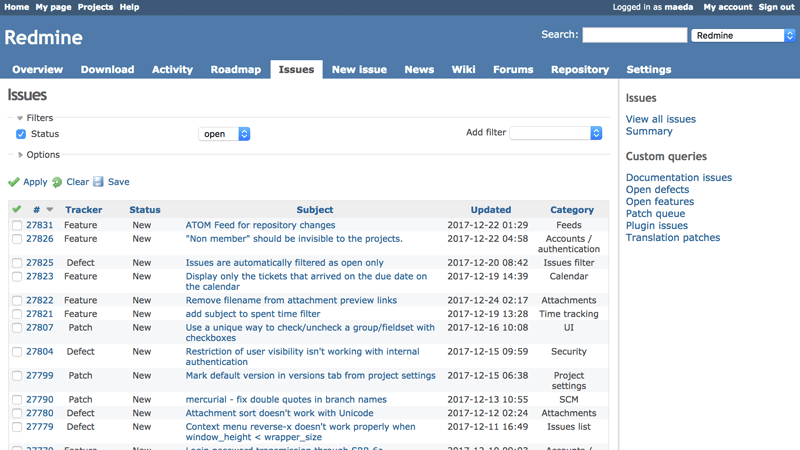
Task: Open the Status open dropdown
Action: pos(224,134)
